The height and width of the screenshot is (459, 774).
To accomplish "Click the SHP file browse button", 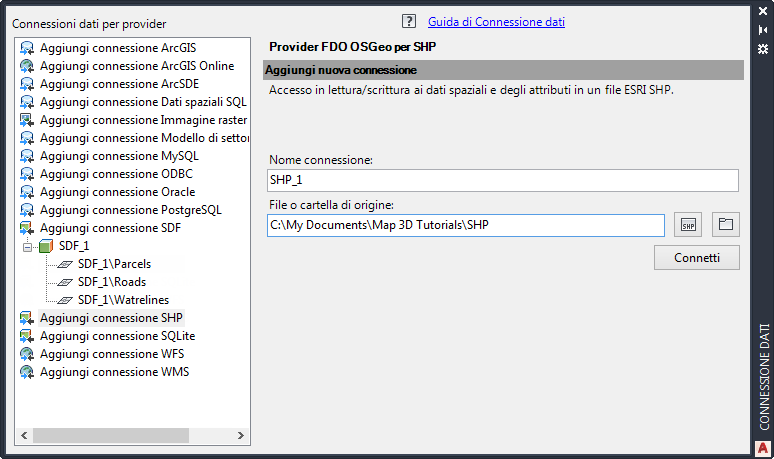I will 688,225.
